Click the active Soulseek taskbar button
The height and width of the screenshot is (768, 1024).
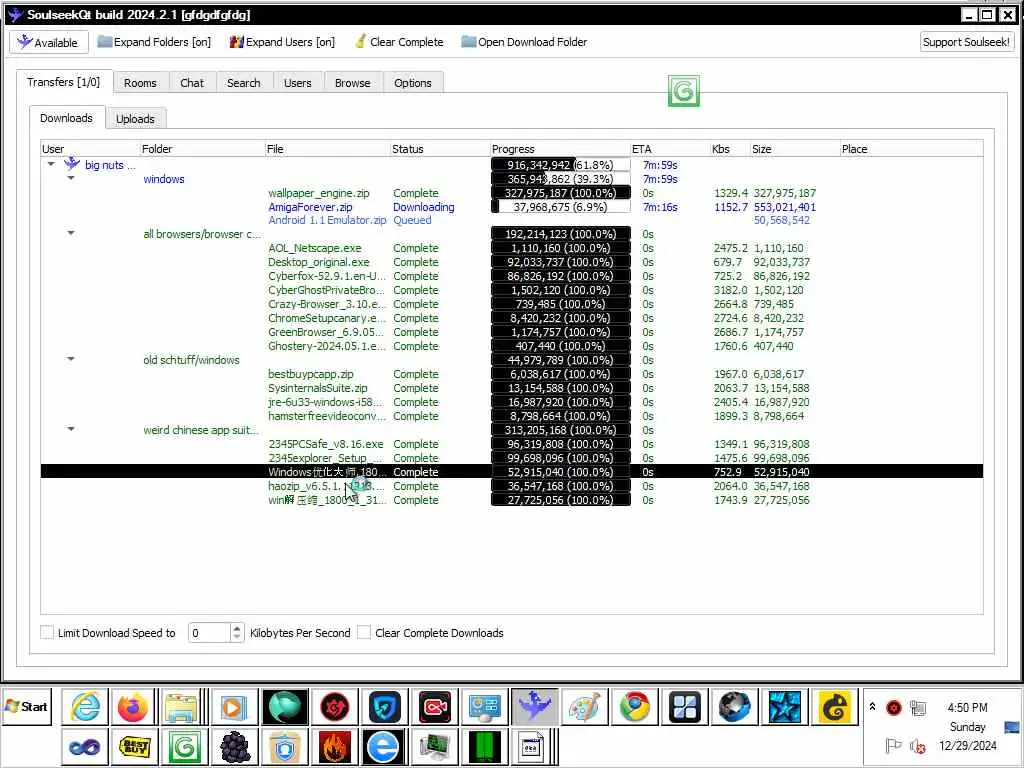click(535, 707)
